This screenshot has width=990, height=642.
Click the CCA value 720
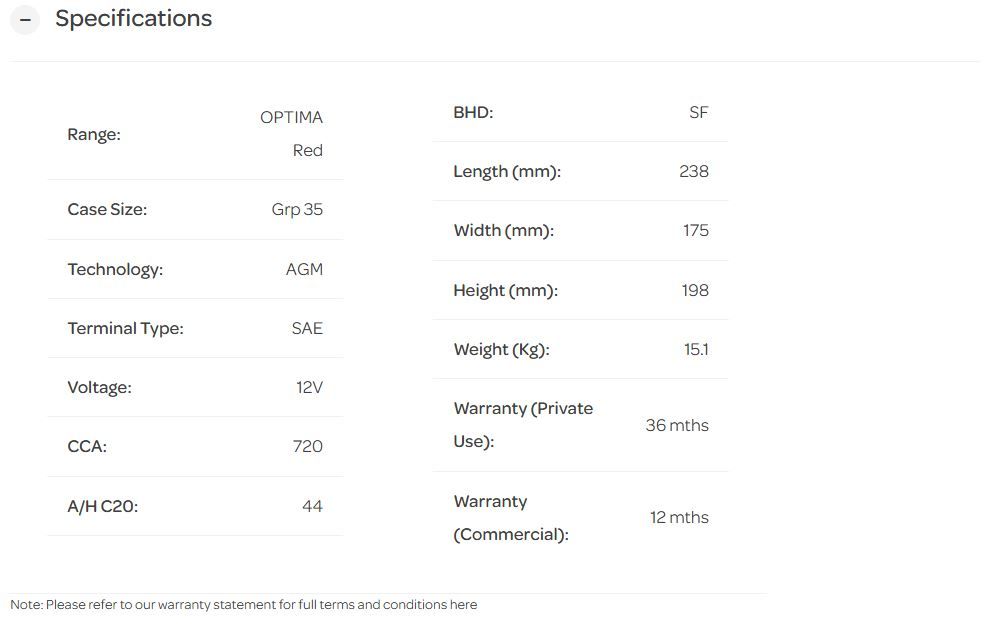308,446
